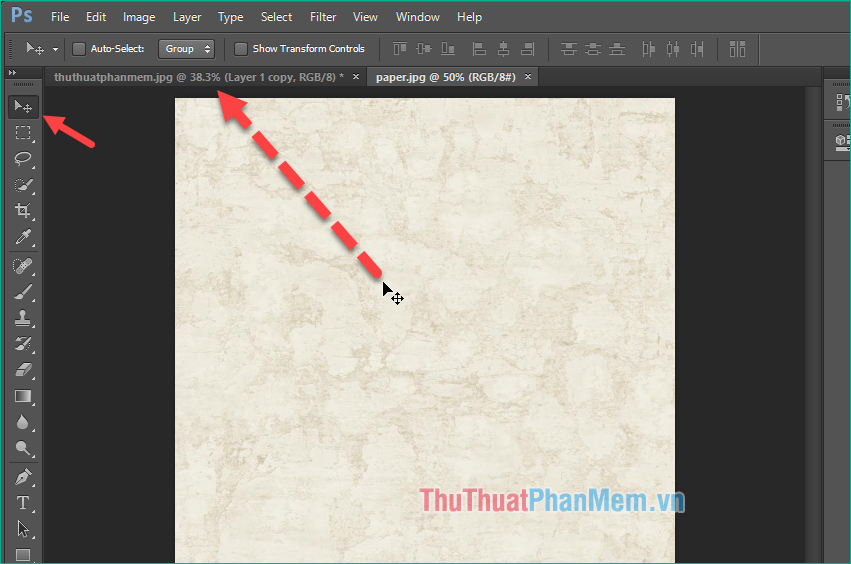Select the Brush tool

point(23,293)
